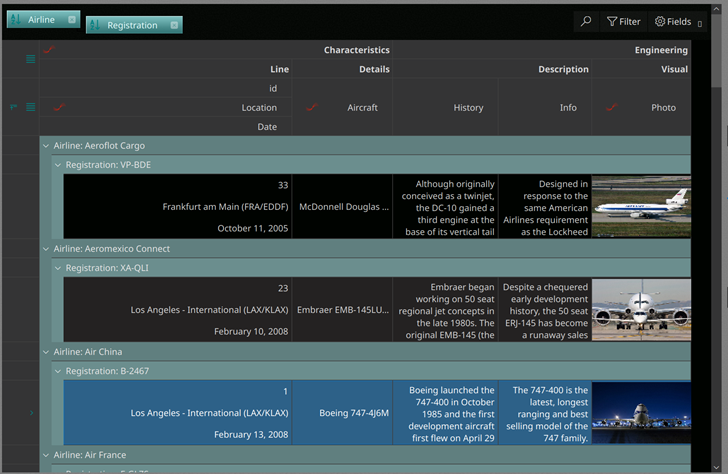Collapse the Registration: B-2467 group
This screenshot has height=474, width=728.
tap(58, 371)
